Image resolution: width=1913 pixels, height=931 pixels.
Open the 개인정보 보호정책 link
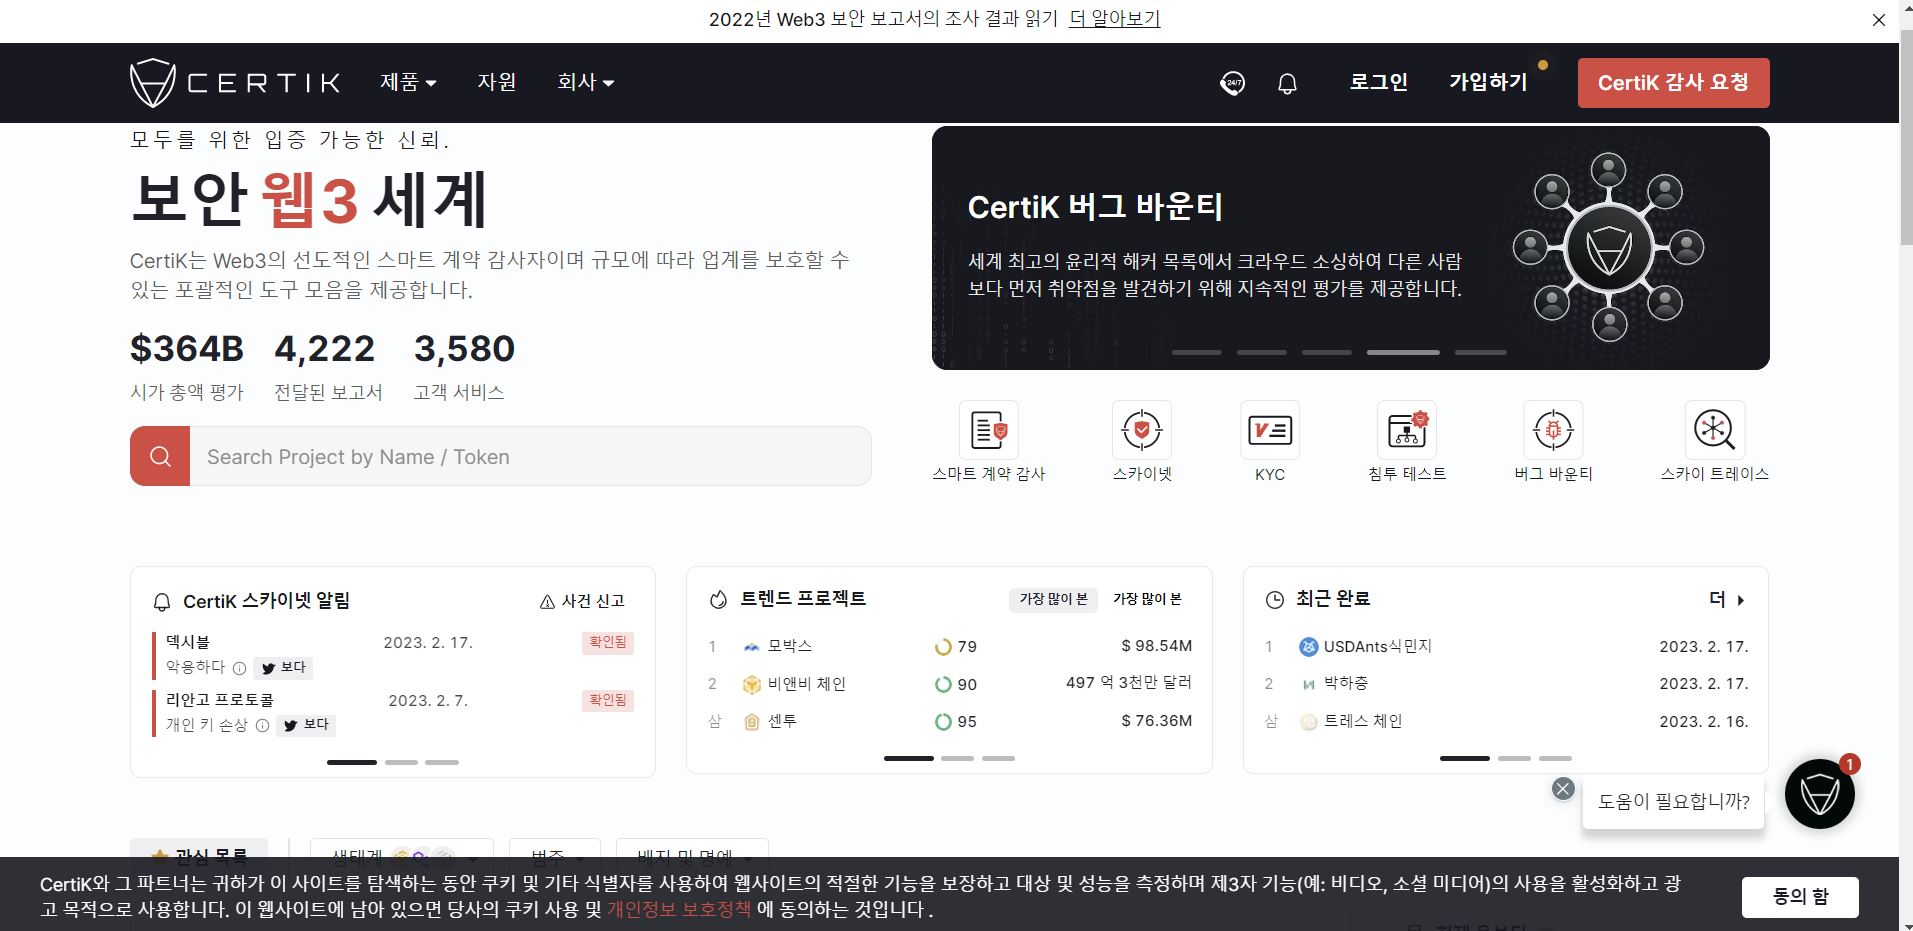click(679, 910)
